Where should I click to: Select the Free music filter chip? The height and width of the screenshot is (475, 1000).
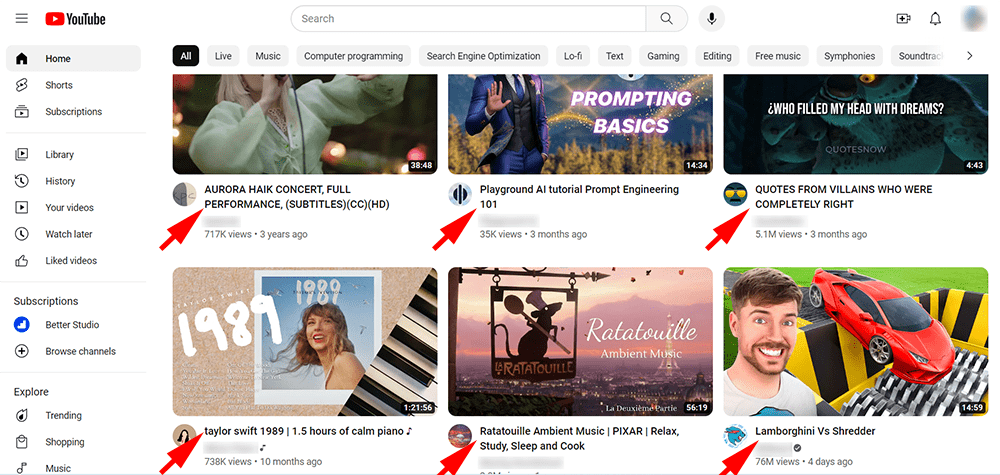coord(778,56)
